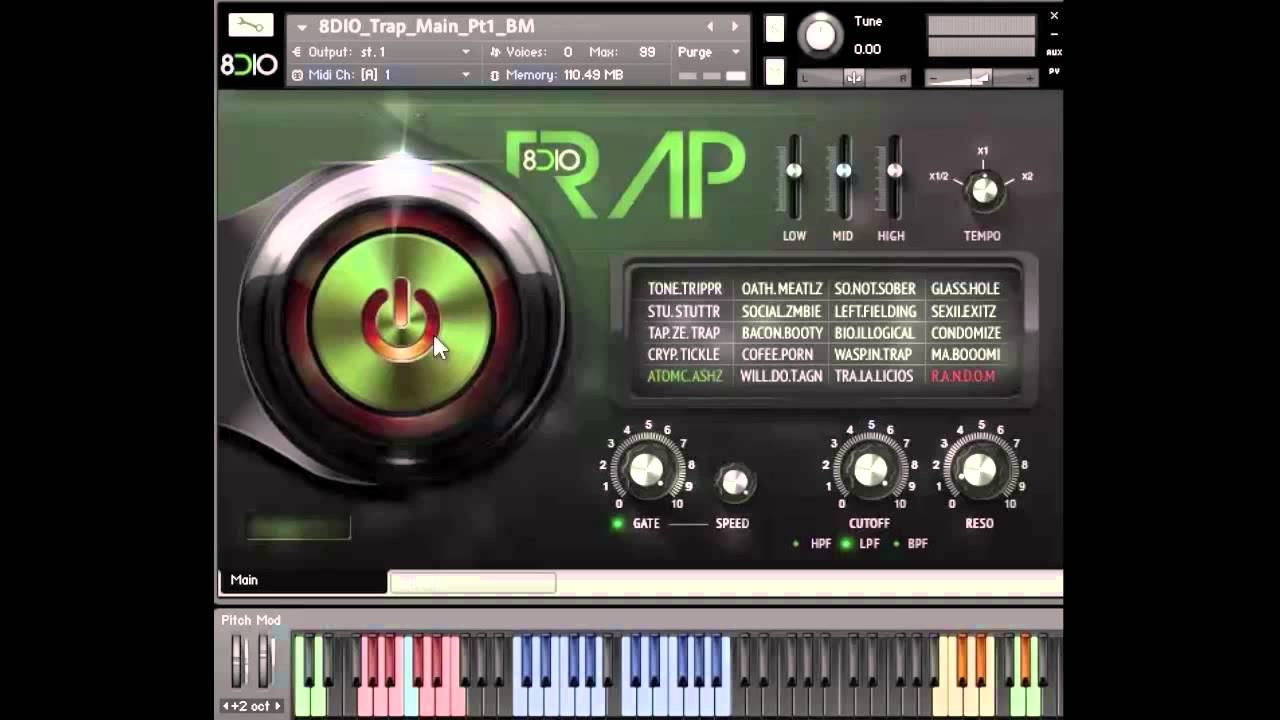Click the Speed knob
1280x720 pixels.
click(734, 482)
